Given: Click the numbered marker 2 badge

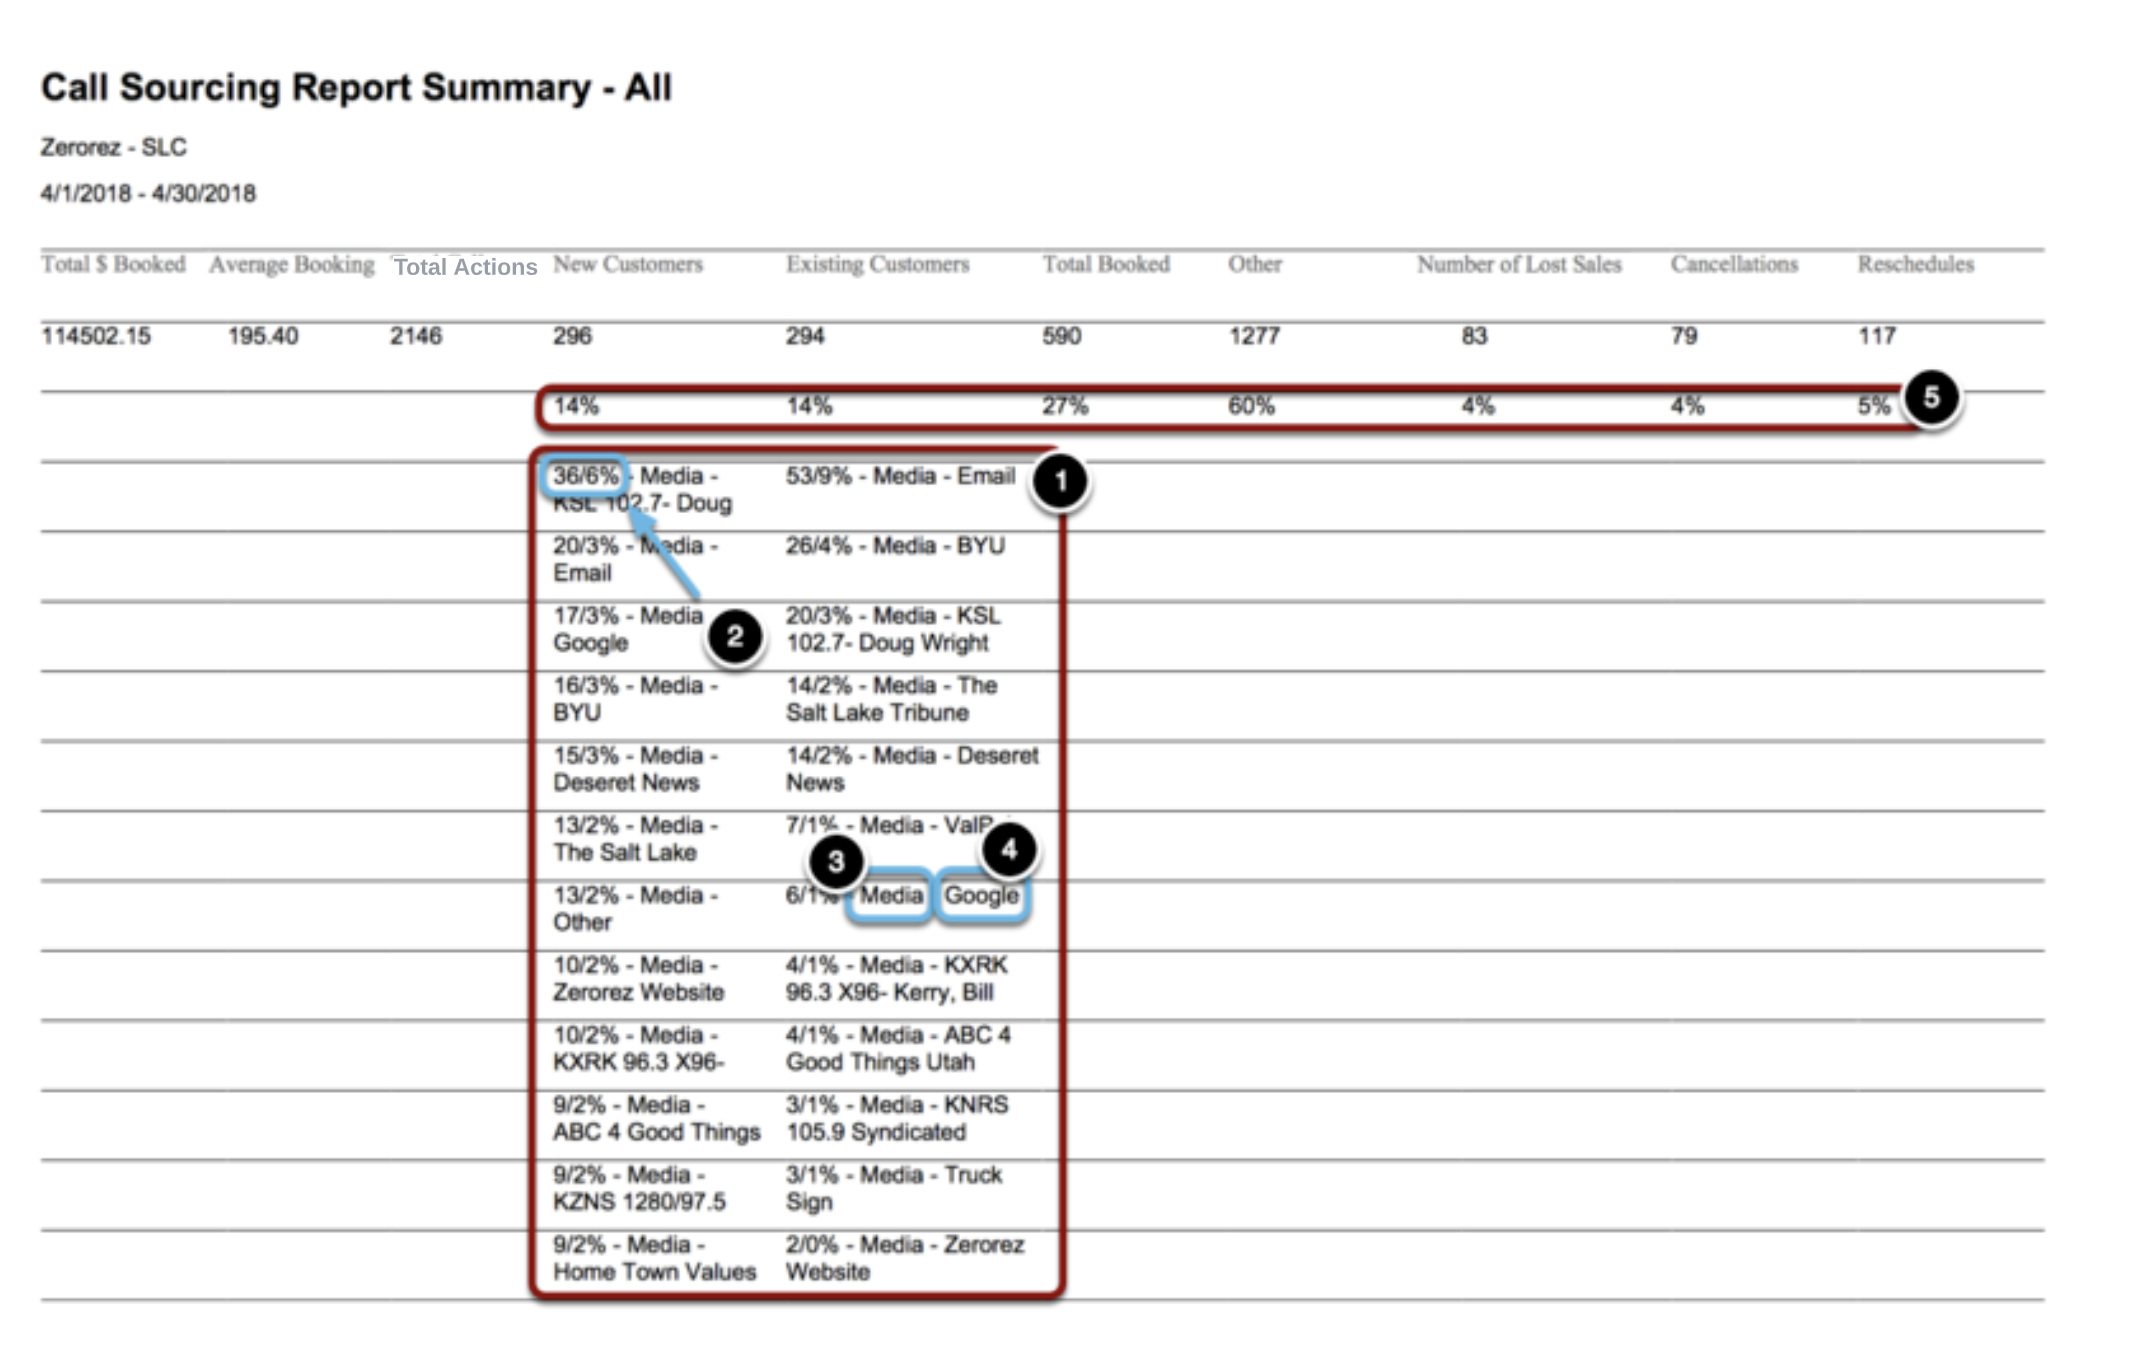Looking at the screenshot, I should pyautogui.click(x=735, y=636).
